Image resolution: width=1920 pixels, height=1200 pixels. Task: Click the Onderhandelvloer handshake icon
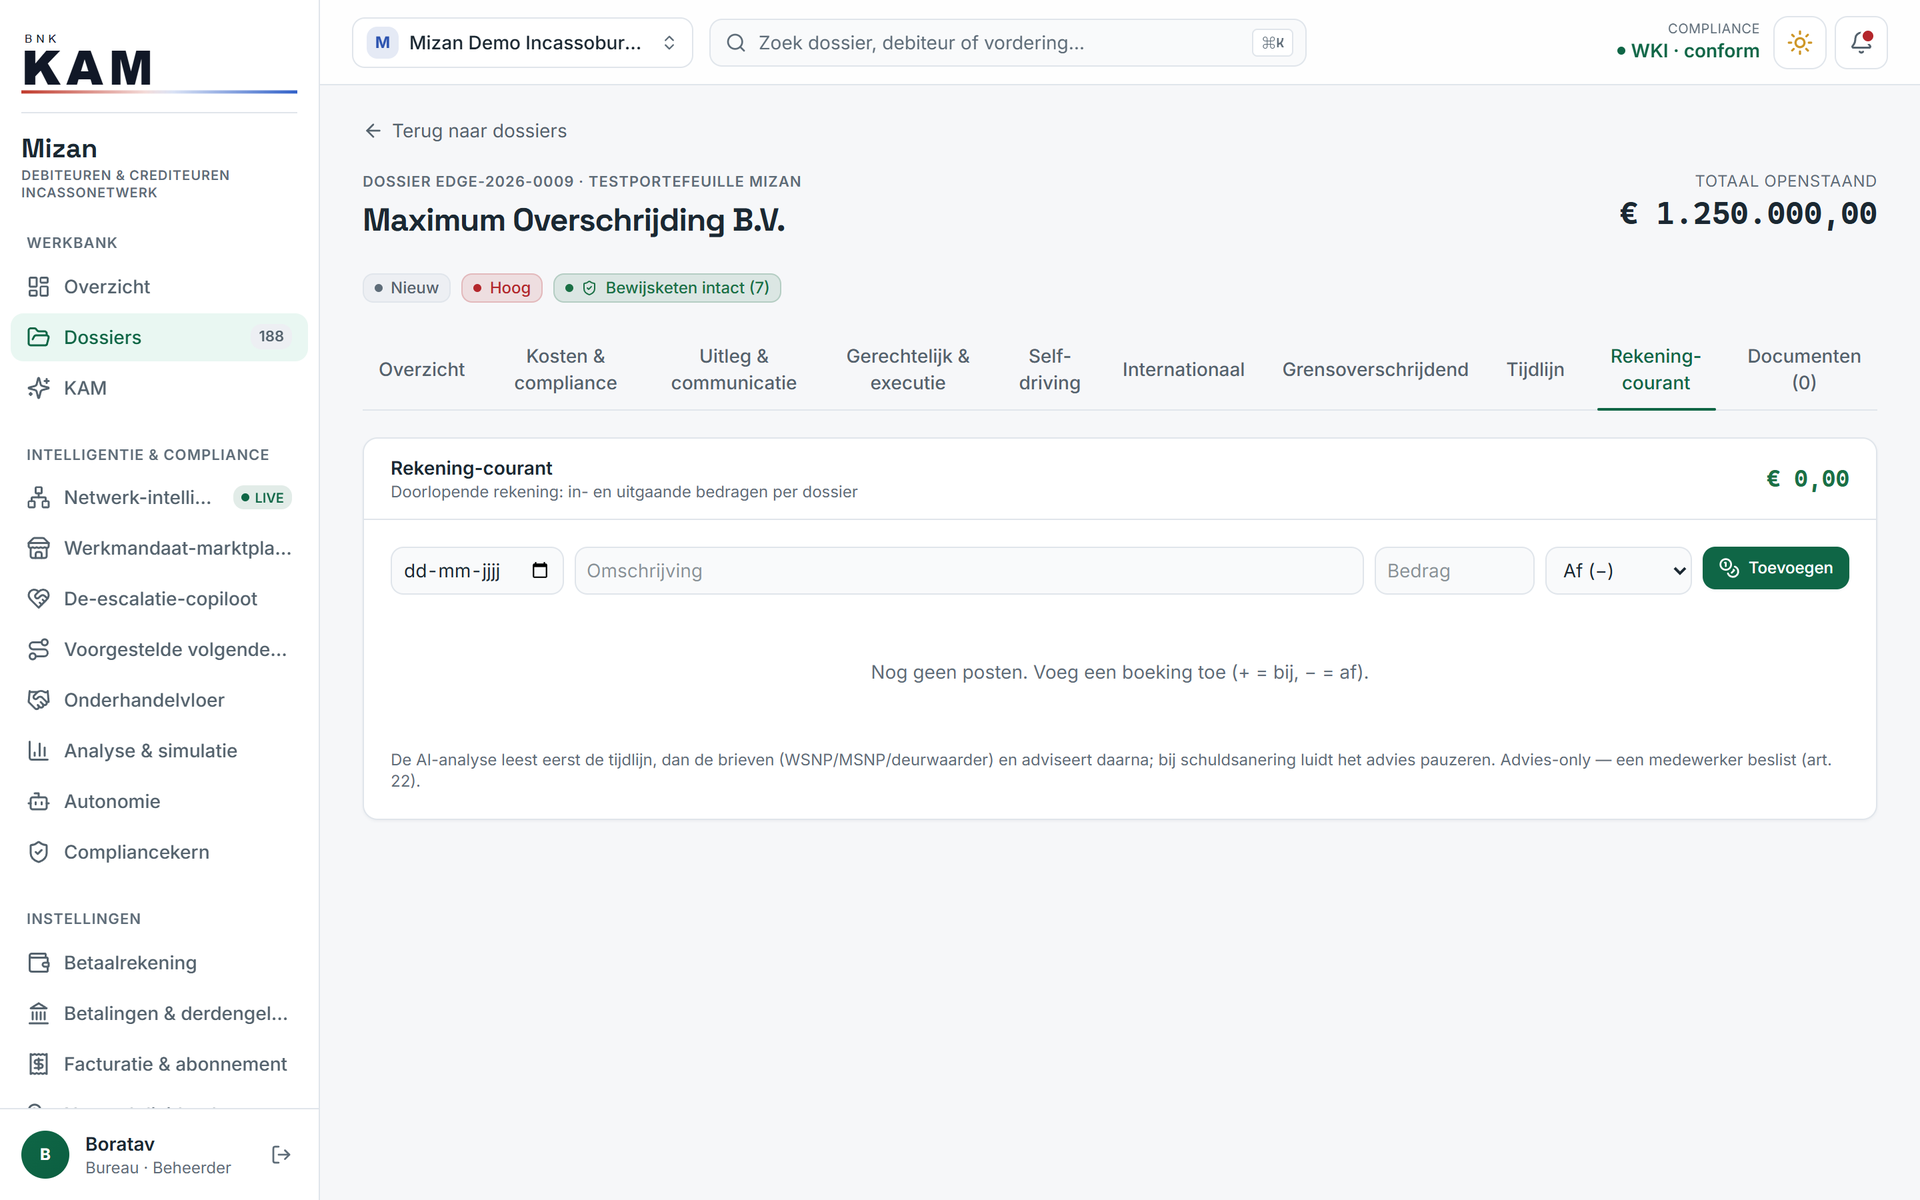pos(38,700)
